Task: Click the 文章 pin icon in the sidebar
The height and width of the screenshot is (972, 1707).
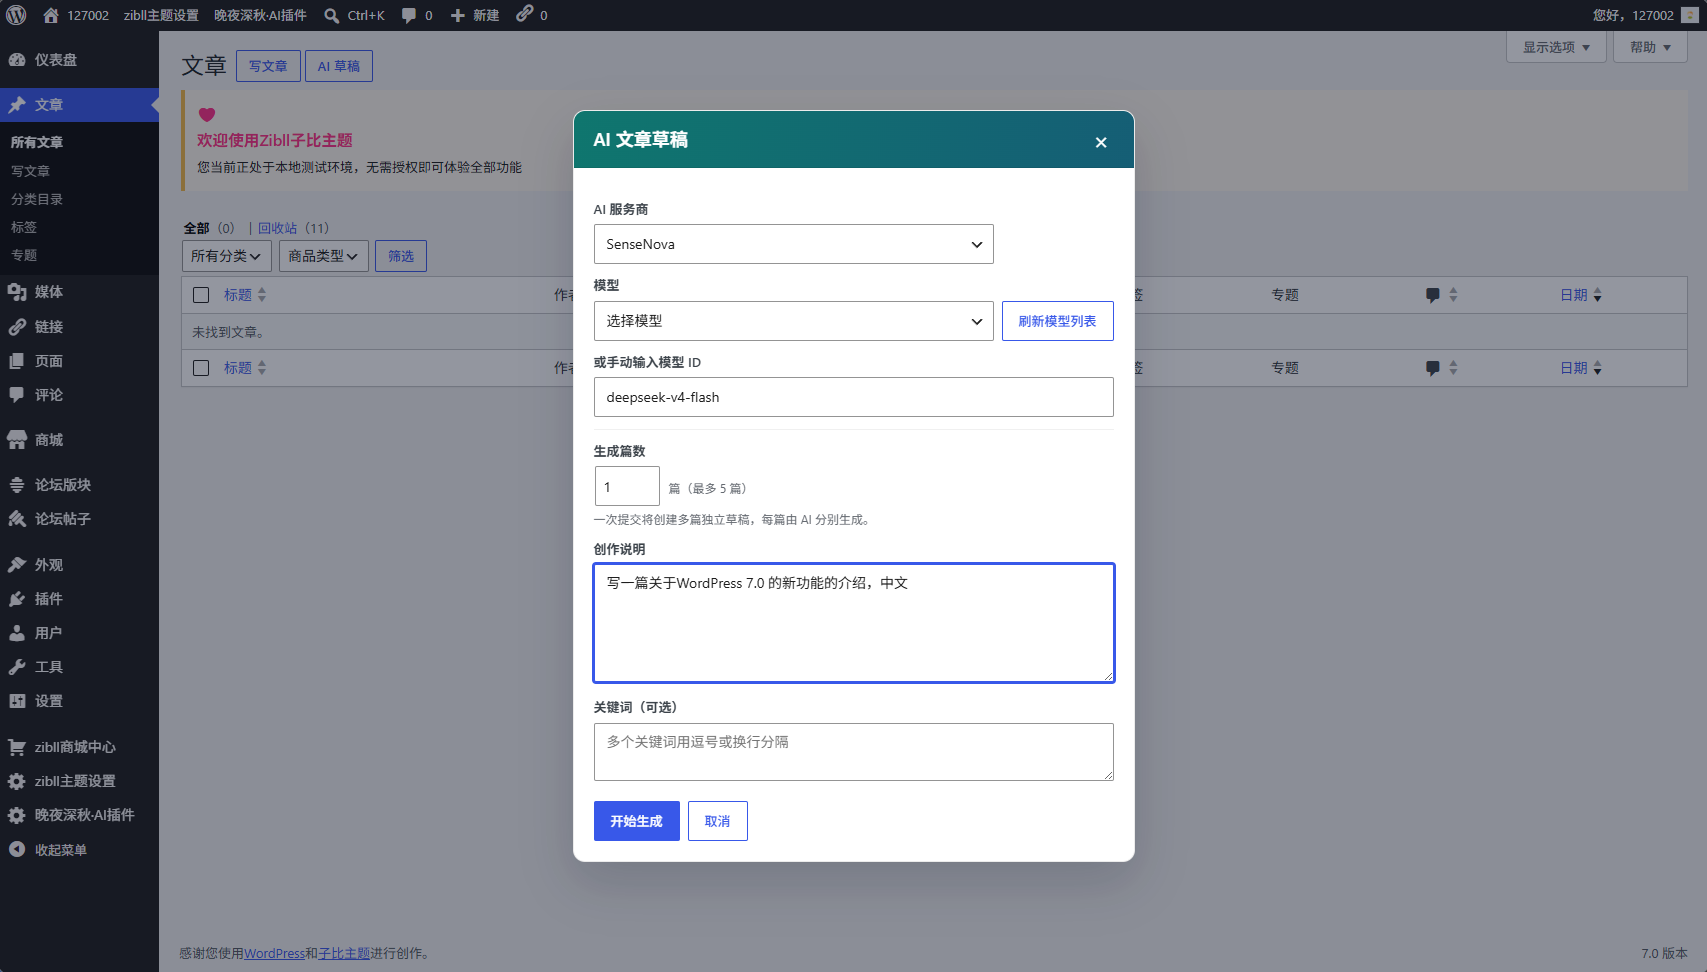Action: pyautogui.click(x=17, y=105)
